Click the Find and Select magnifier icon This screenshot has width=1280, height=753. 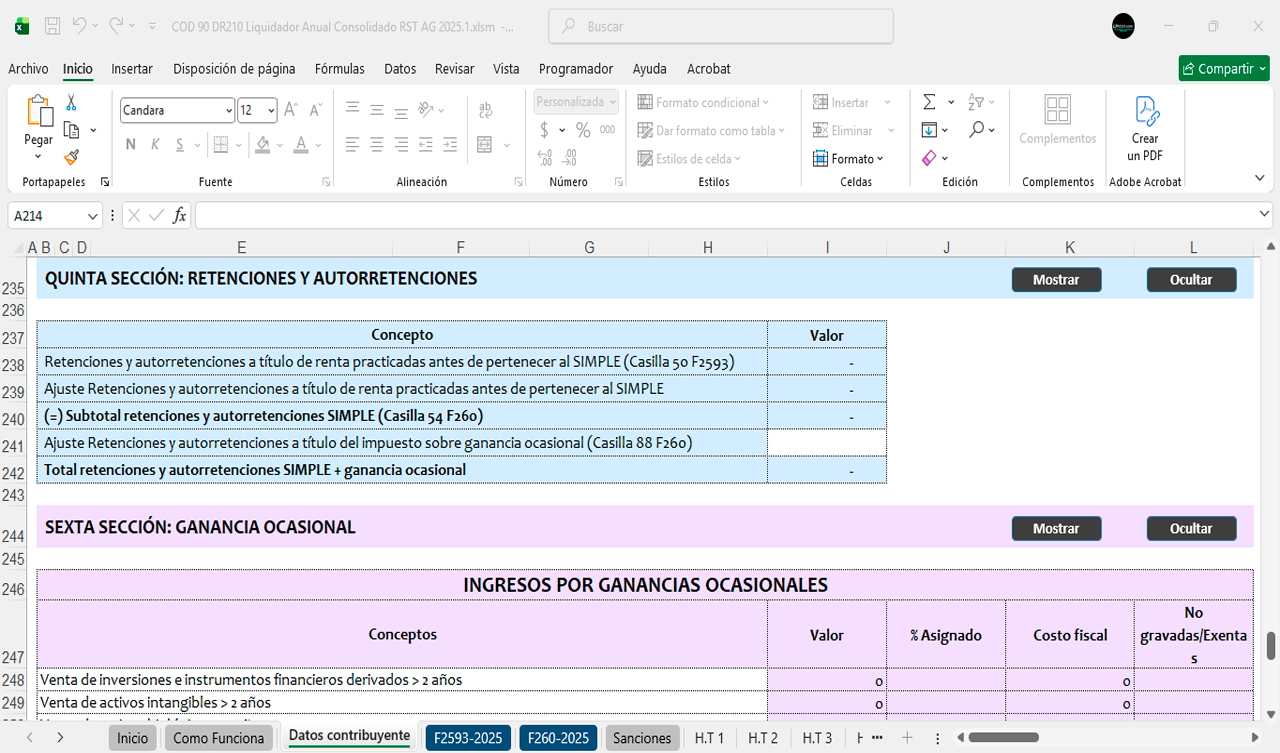[976, 130]
